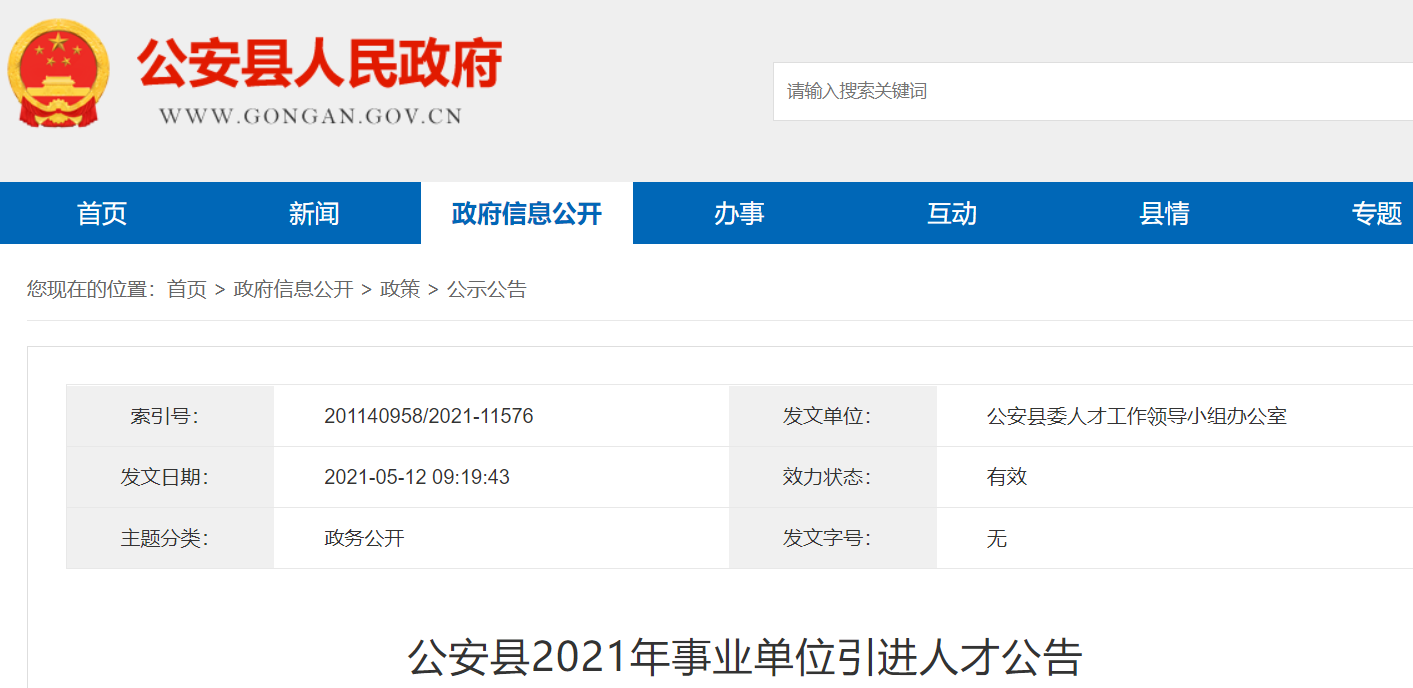The width and height of the screenshot is (1413, 688).
Task: Open the 互动 navigation tab
Action: [x=952, y=213]
